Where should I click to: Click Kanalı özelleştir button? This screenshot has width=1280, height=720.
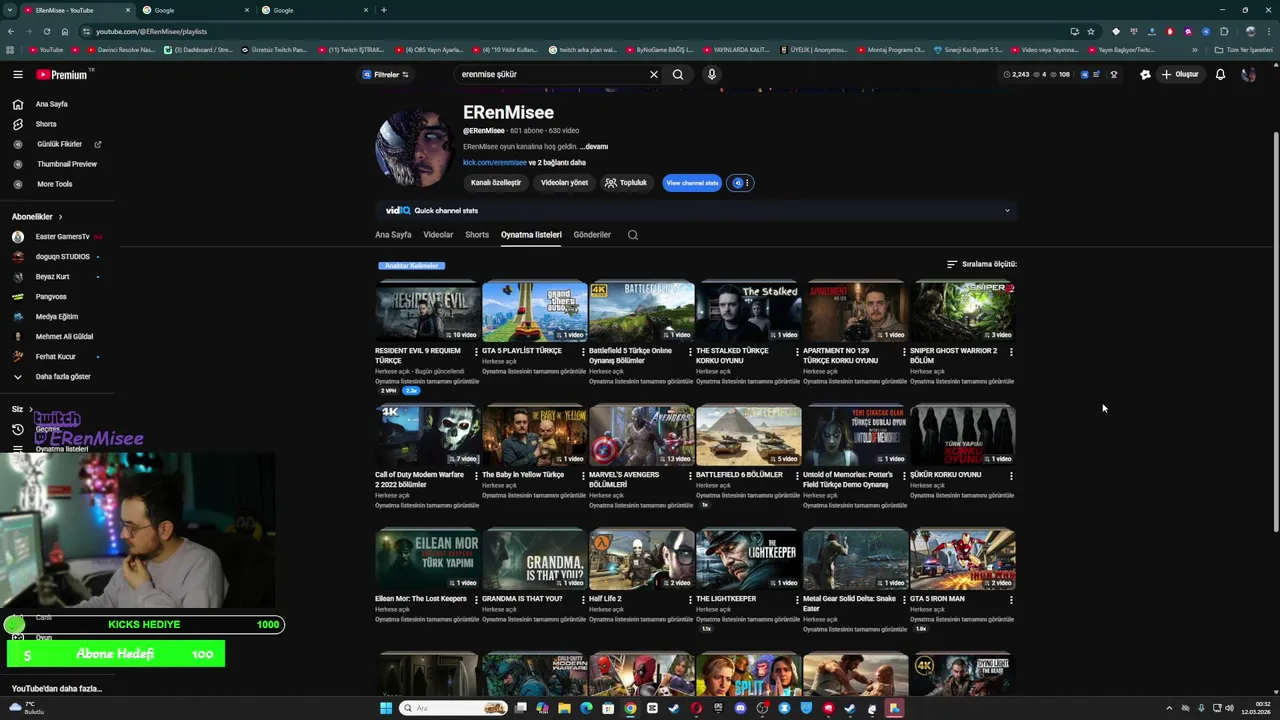[496, 183]
